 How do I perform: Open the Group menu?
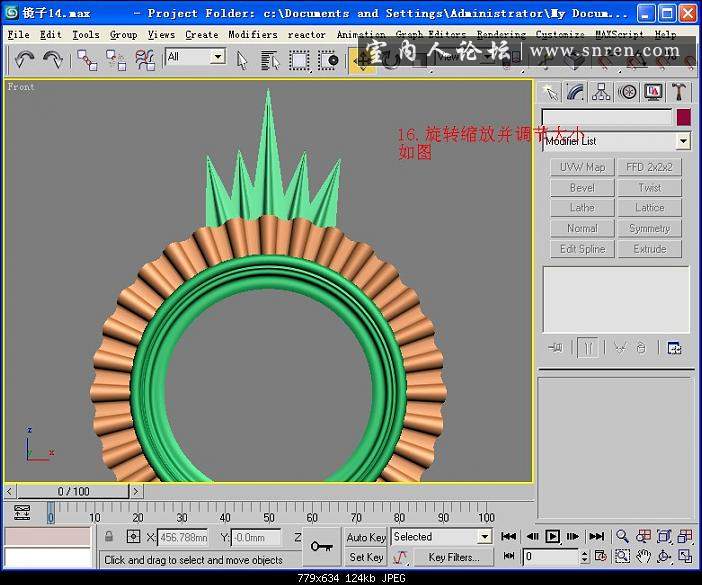(x=124, y=34)
